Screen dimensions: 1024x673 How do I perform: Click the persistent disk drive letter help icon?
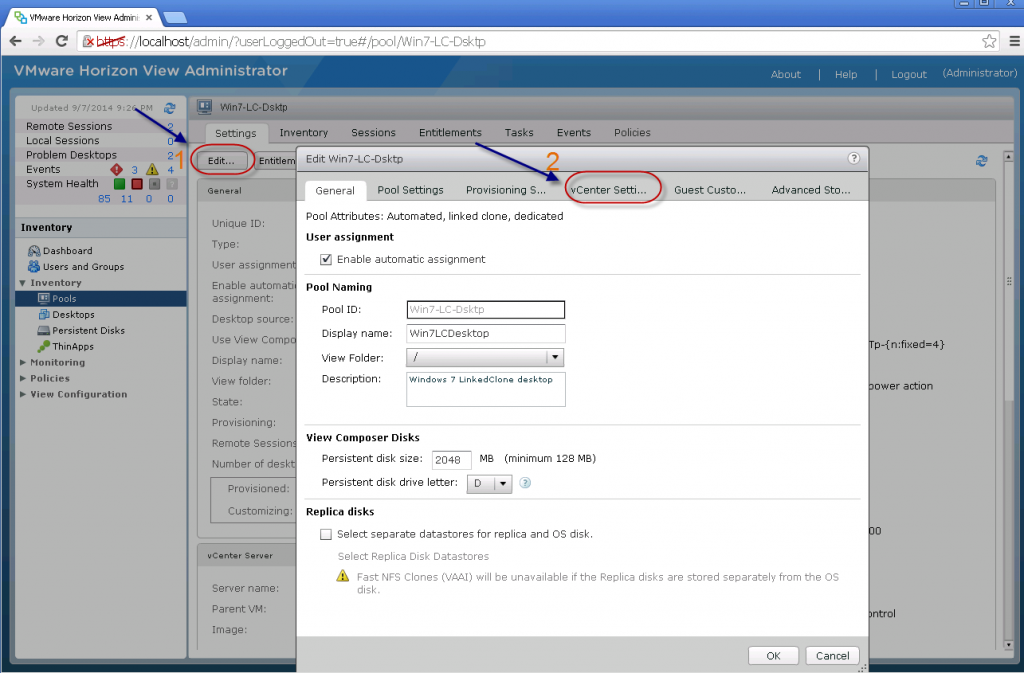tap(525, 483)
